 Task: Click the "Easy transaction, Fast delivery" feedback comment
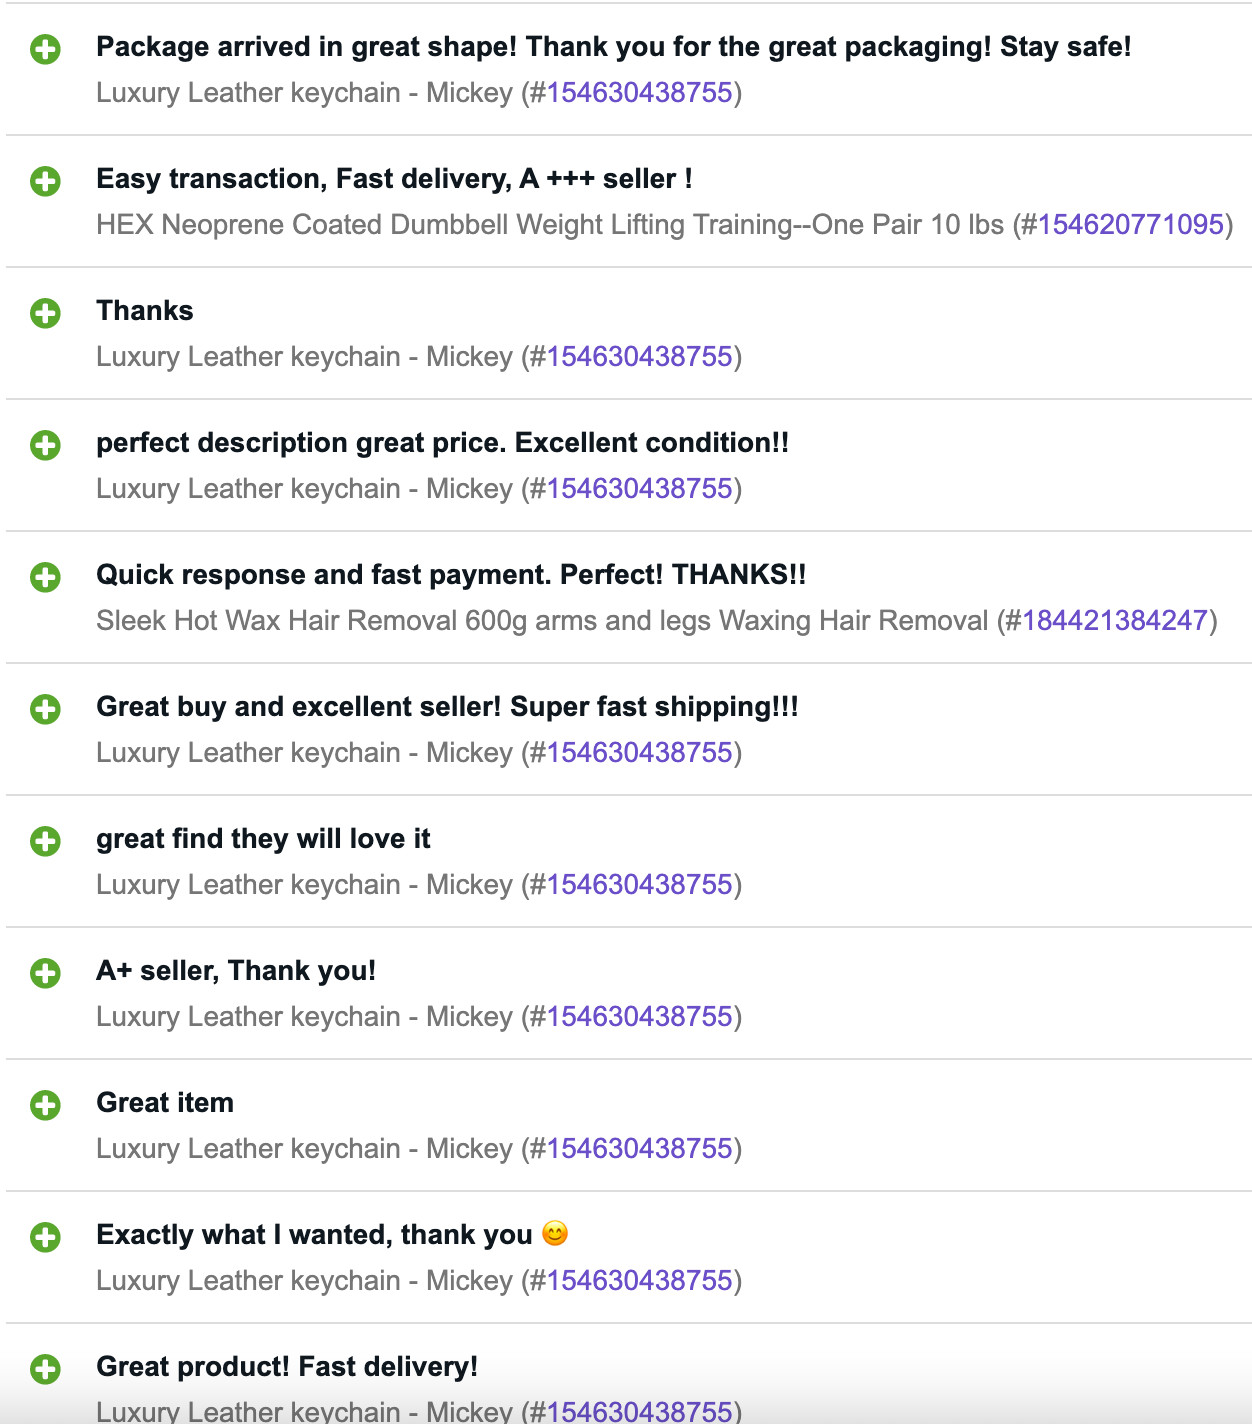(x=394, y=179)
